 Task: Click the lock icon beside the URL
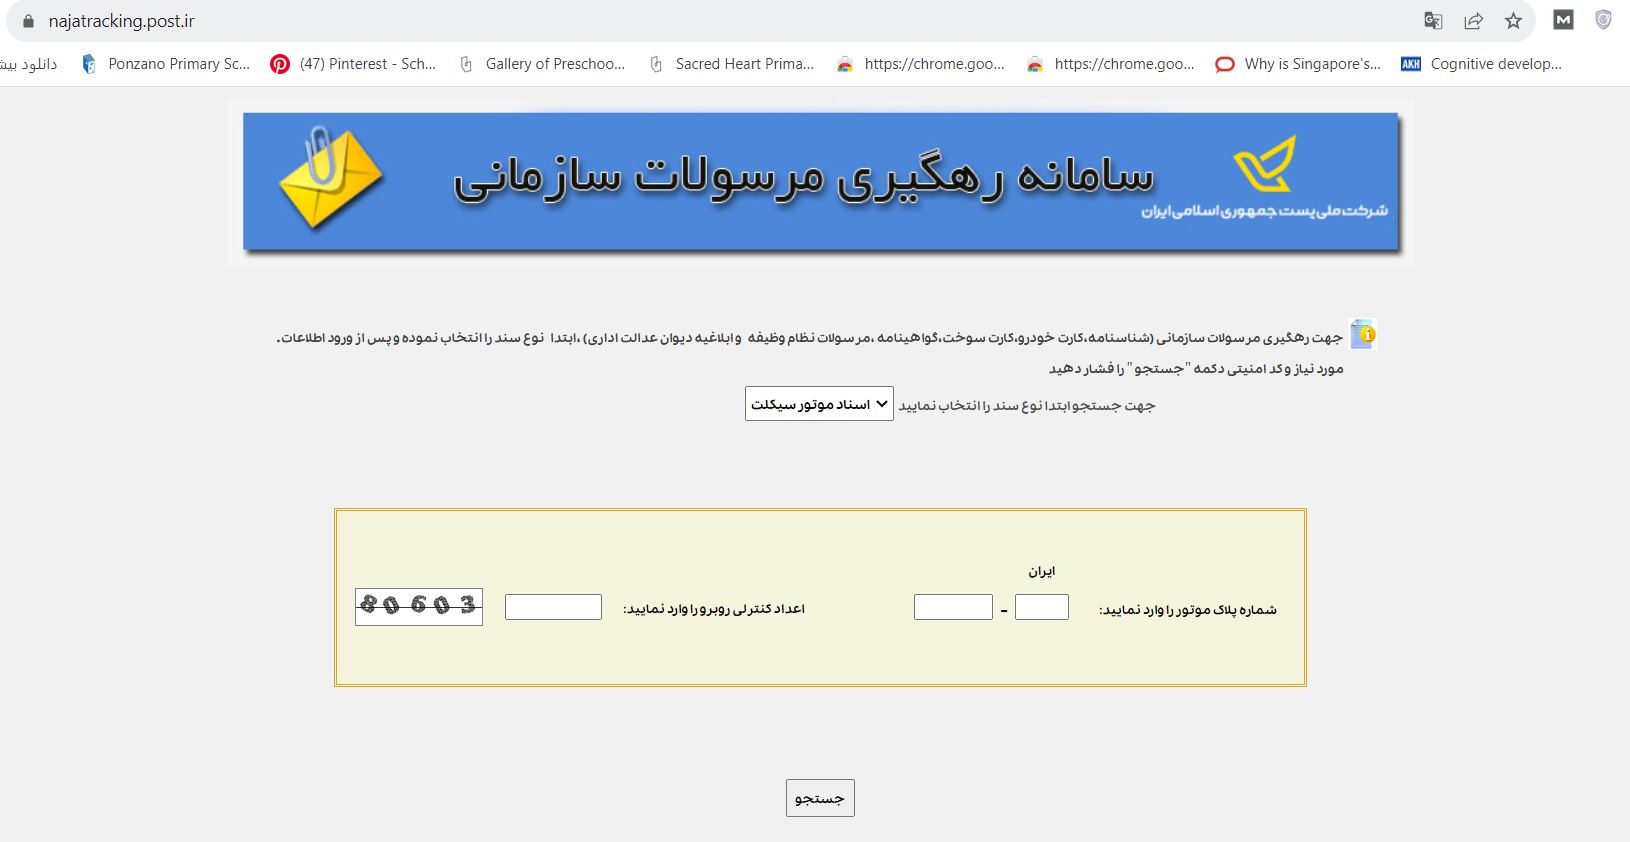tap(27, 21)
